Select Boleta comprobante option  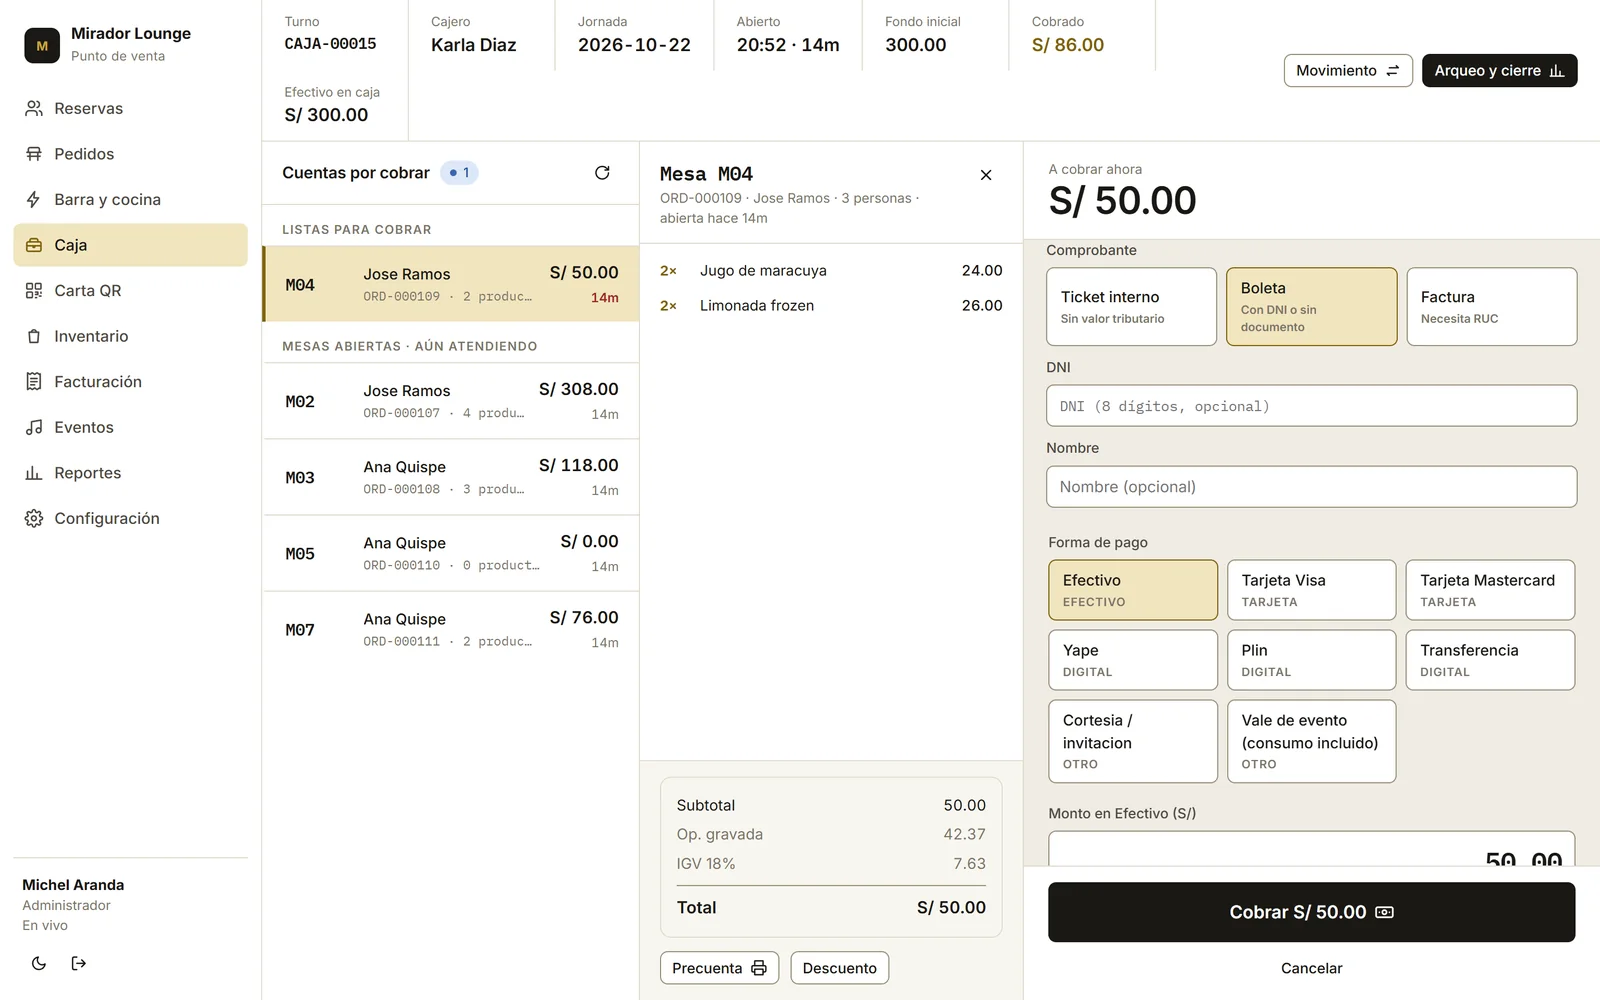tap(1312, 306)
